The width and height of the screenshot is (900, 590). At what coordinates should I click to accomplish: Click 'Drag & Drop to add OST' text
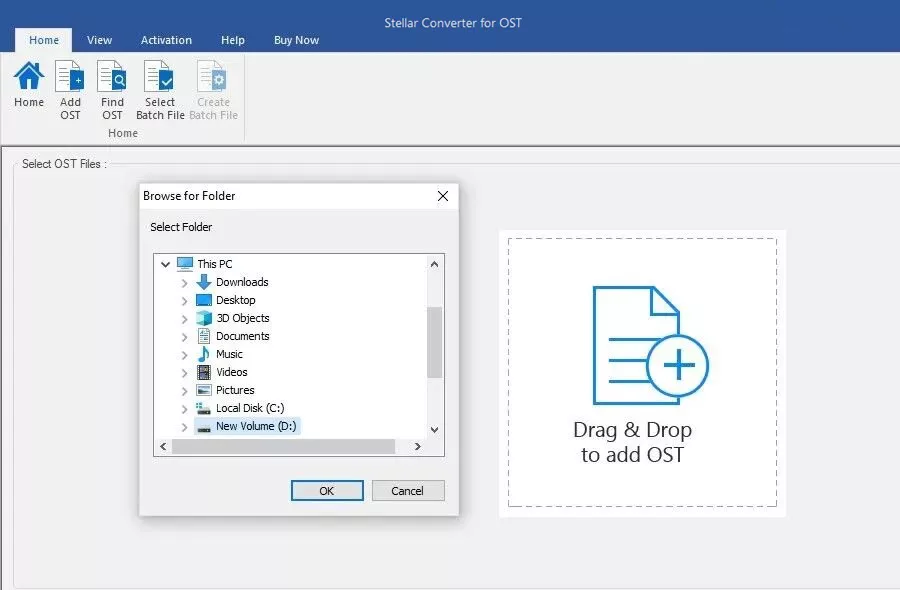633,442
